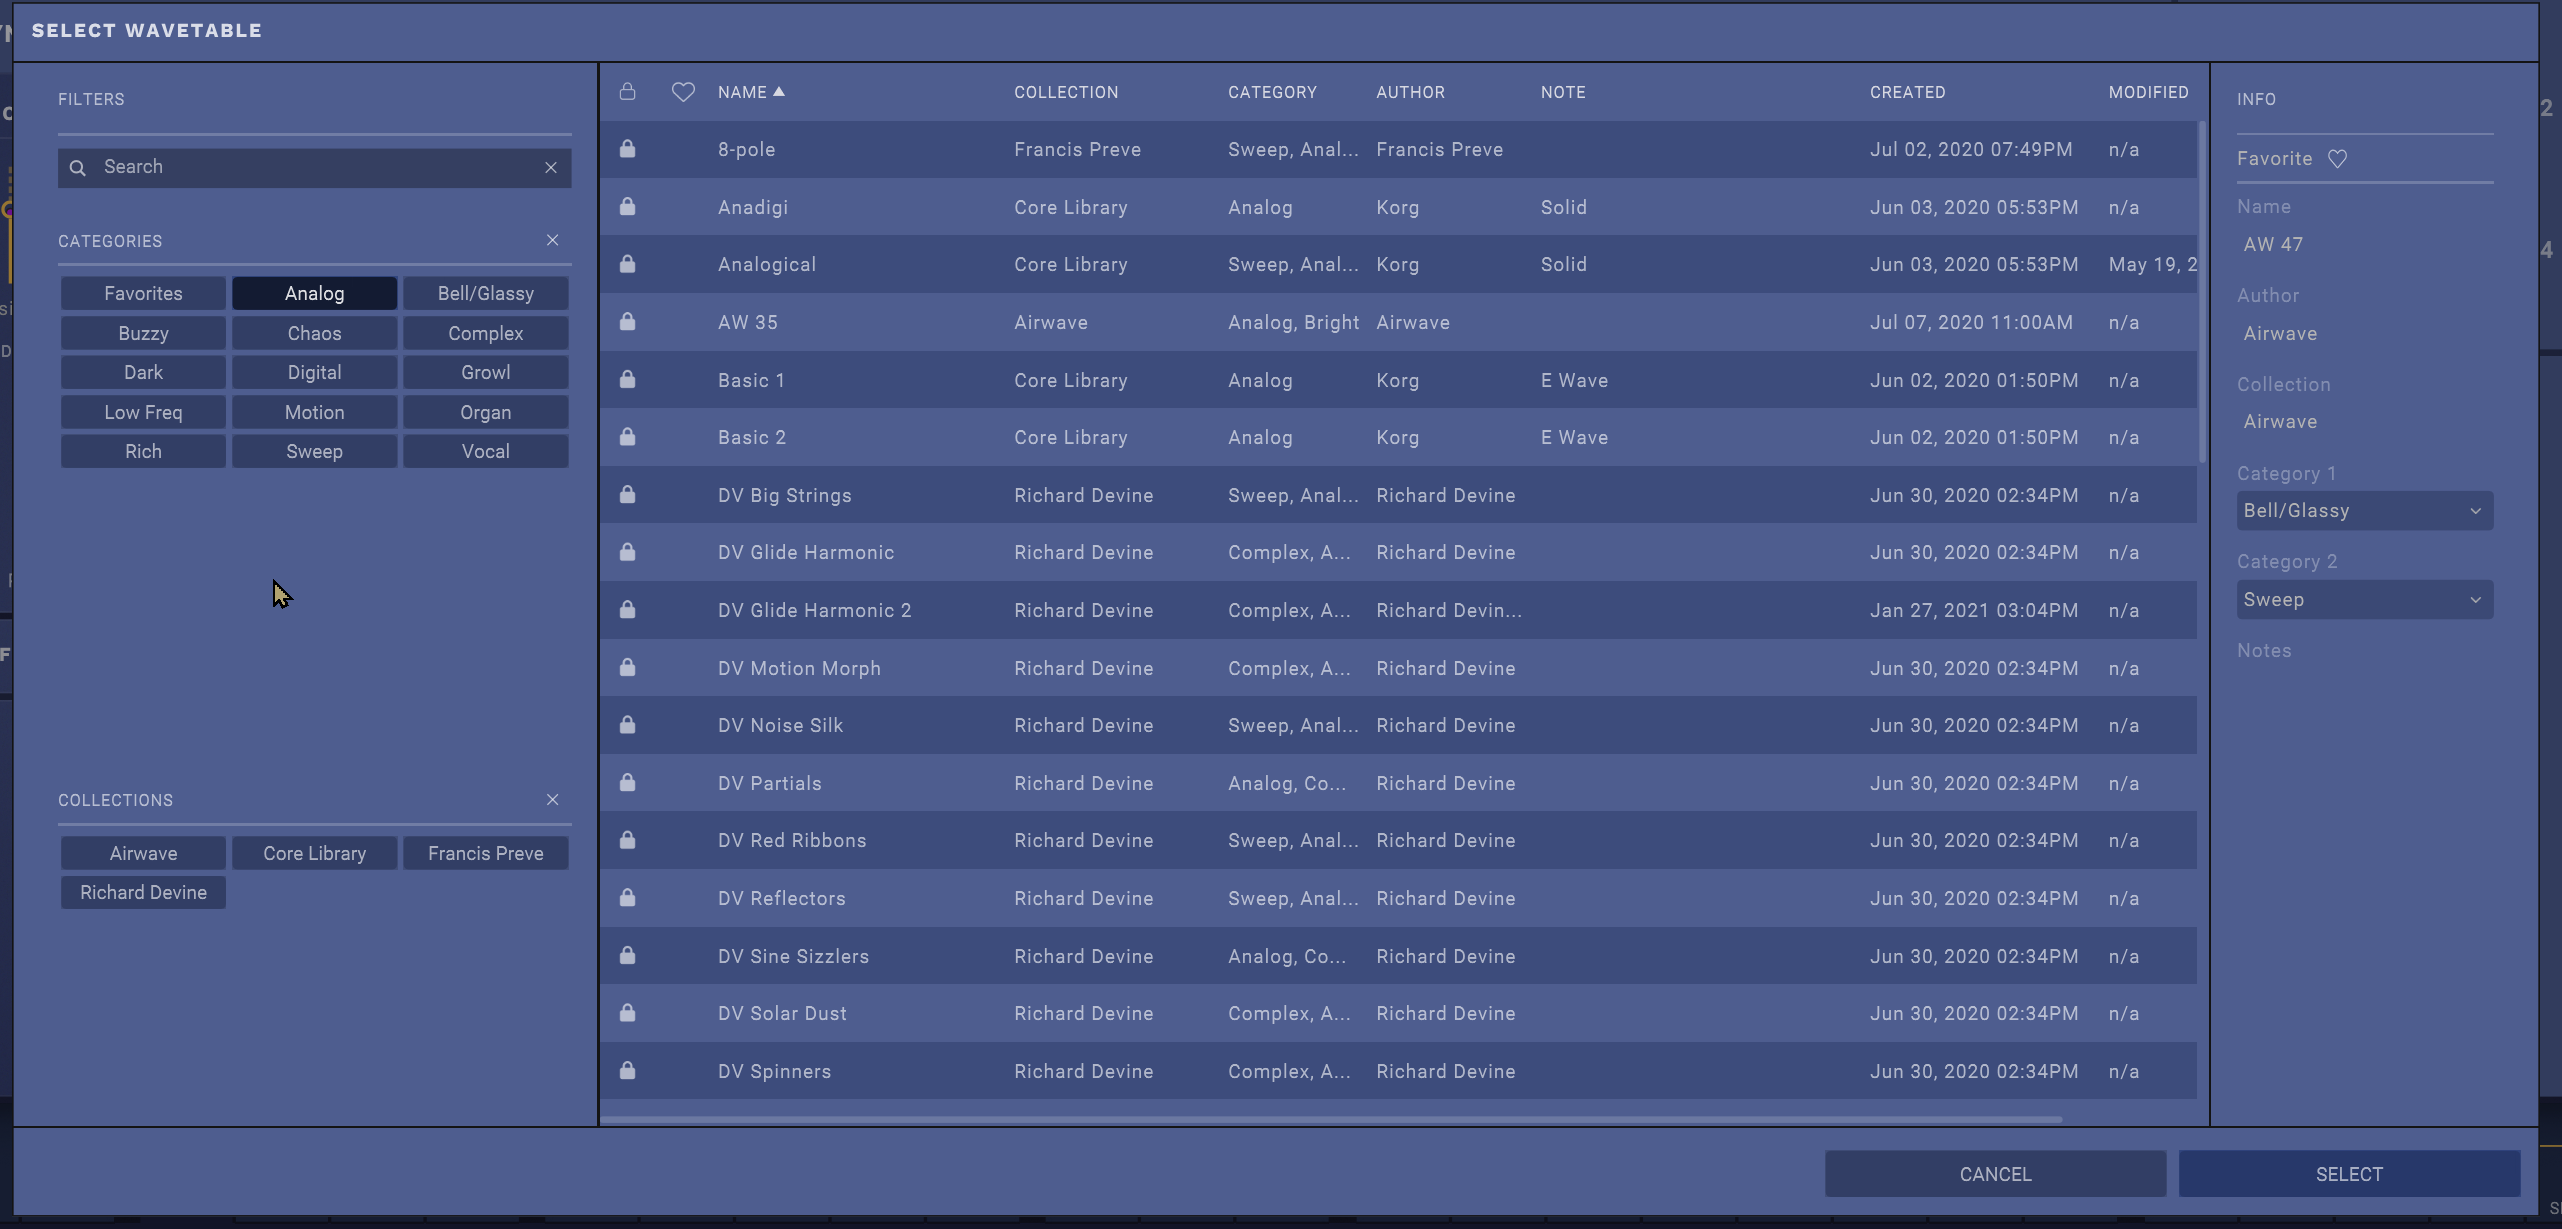Click the search magnifier icon
This screenshot has width=2562, height=1229.
pos(78,167)
